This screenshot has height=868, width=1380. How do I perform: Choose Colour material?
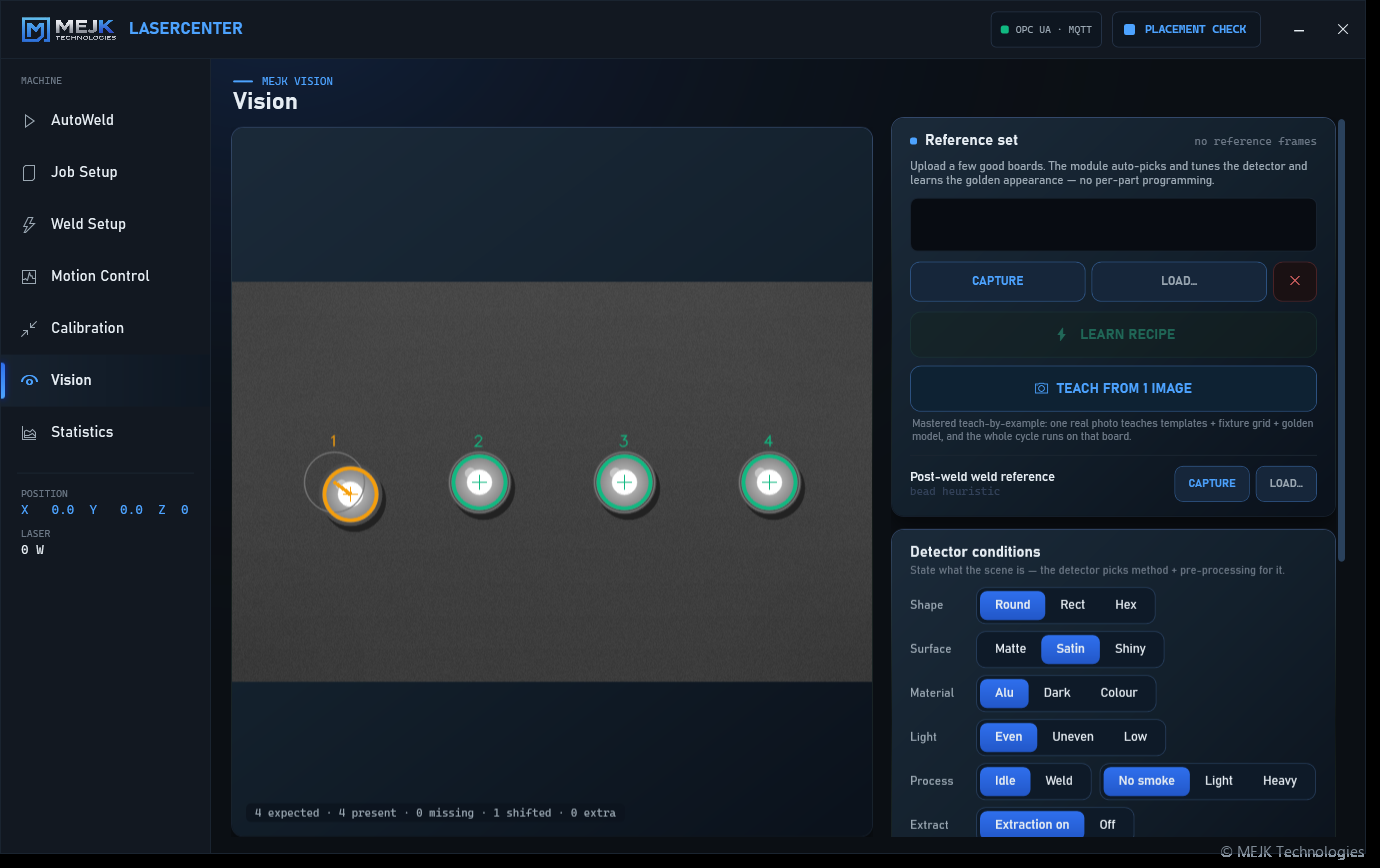(x=1119, y=693)
